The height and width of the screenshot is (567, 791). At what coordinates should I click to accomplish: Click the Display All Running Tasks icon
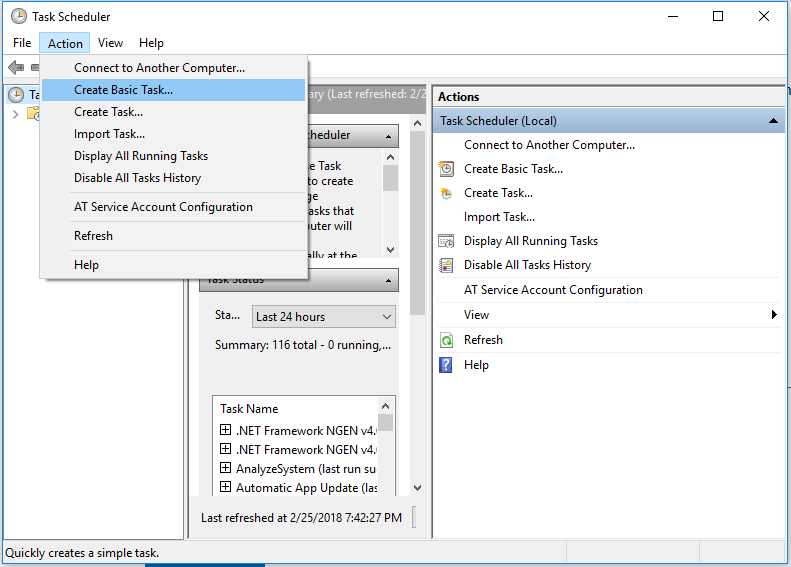(x=446, y=241)
